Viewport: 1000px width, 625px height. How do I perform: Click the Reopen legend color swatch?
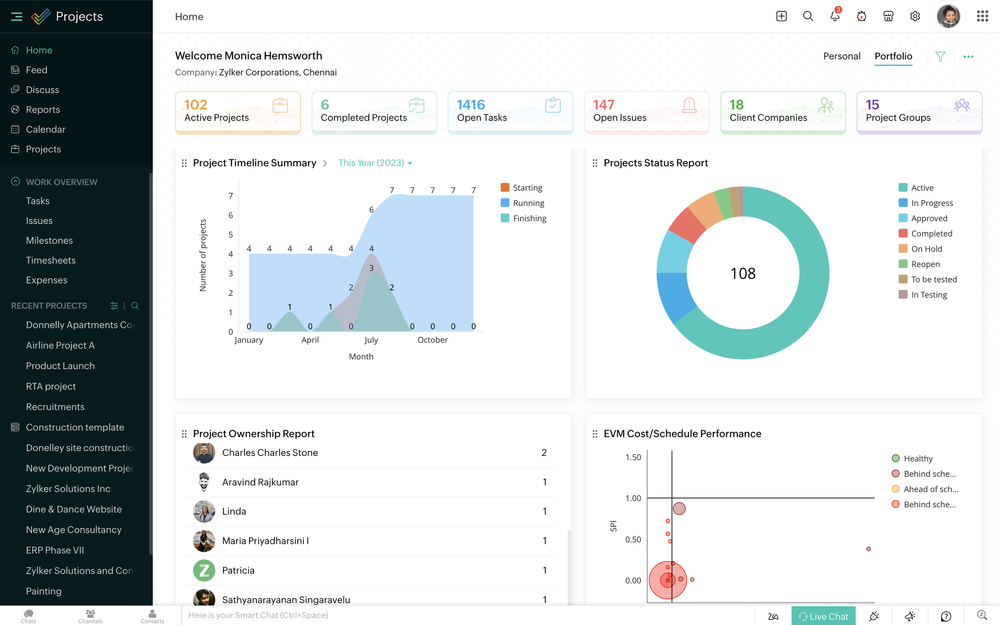coord(902,264)
